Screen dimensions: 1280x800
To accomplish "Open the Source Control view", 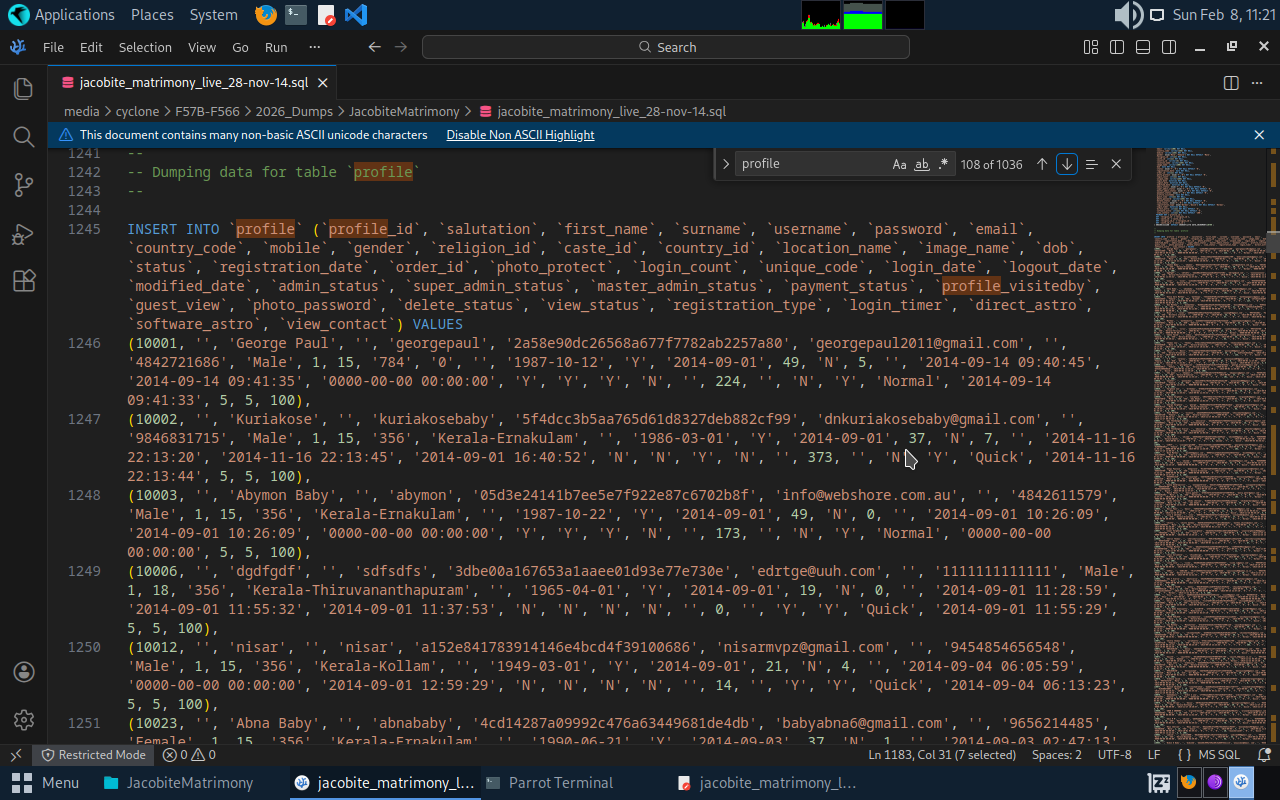I will 23,184.
